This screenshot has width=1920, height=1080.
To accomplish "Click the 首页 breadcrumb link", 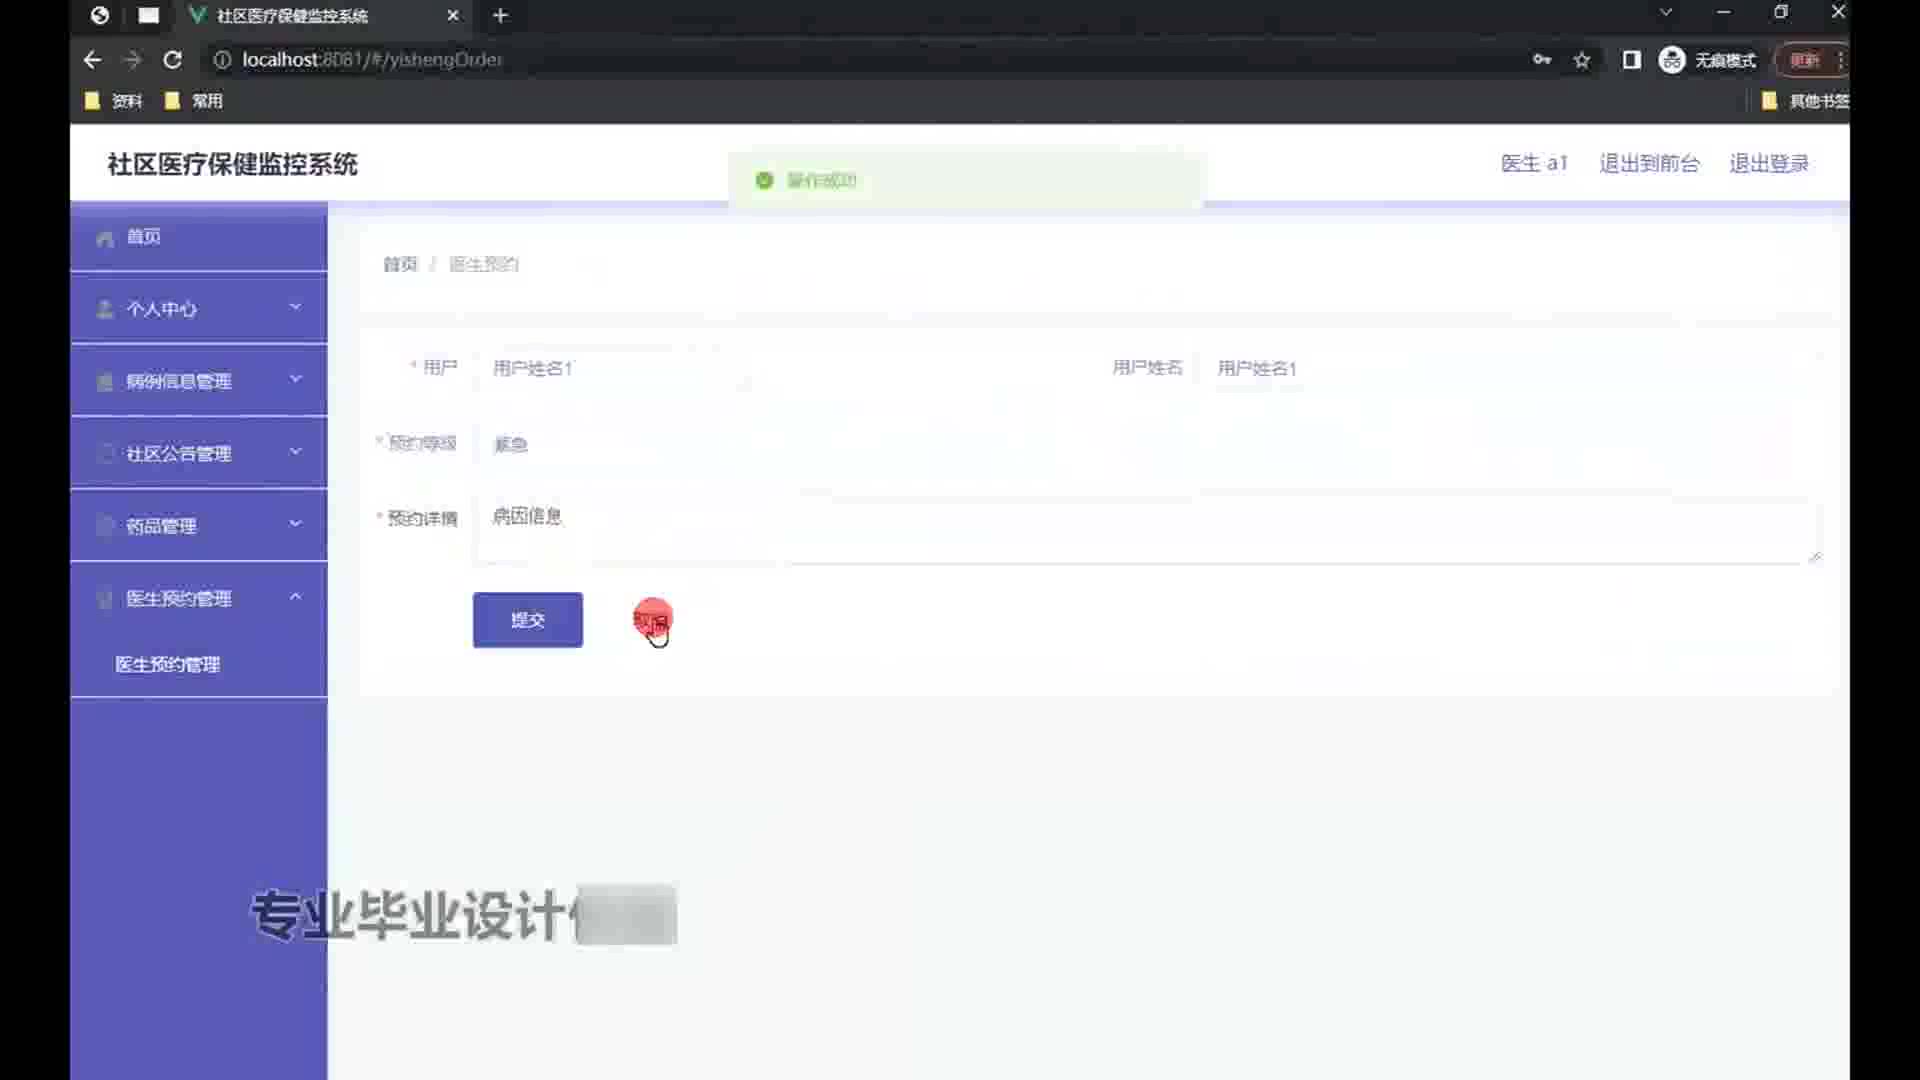I will [x=400, y=264].
